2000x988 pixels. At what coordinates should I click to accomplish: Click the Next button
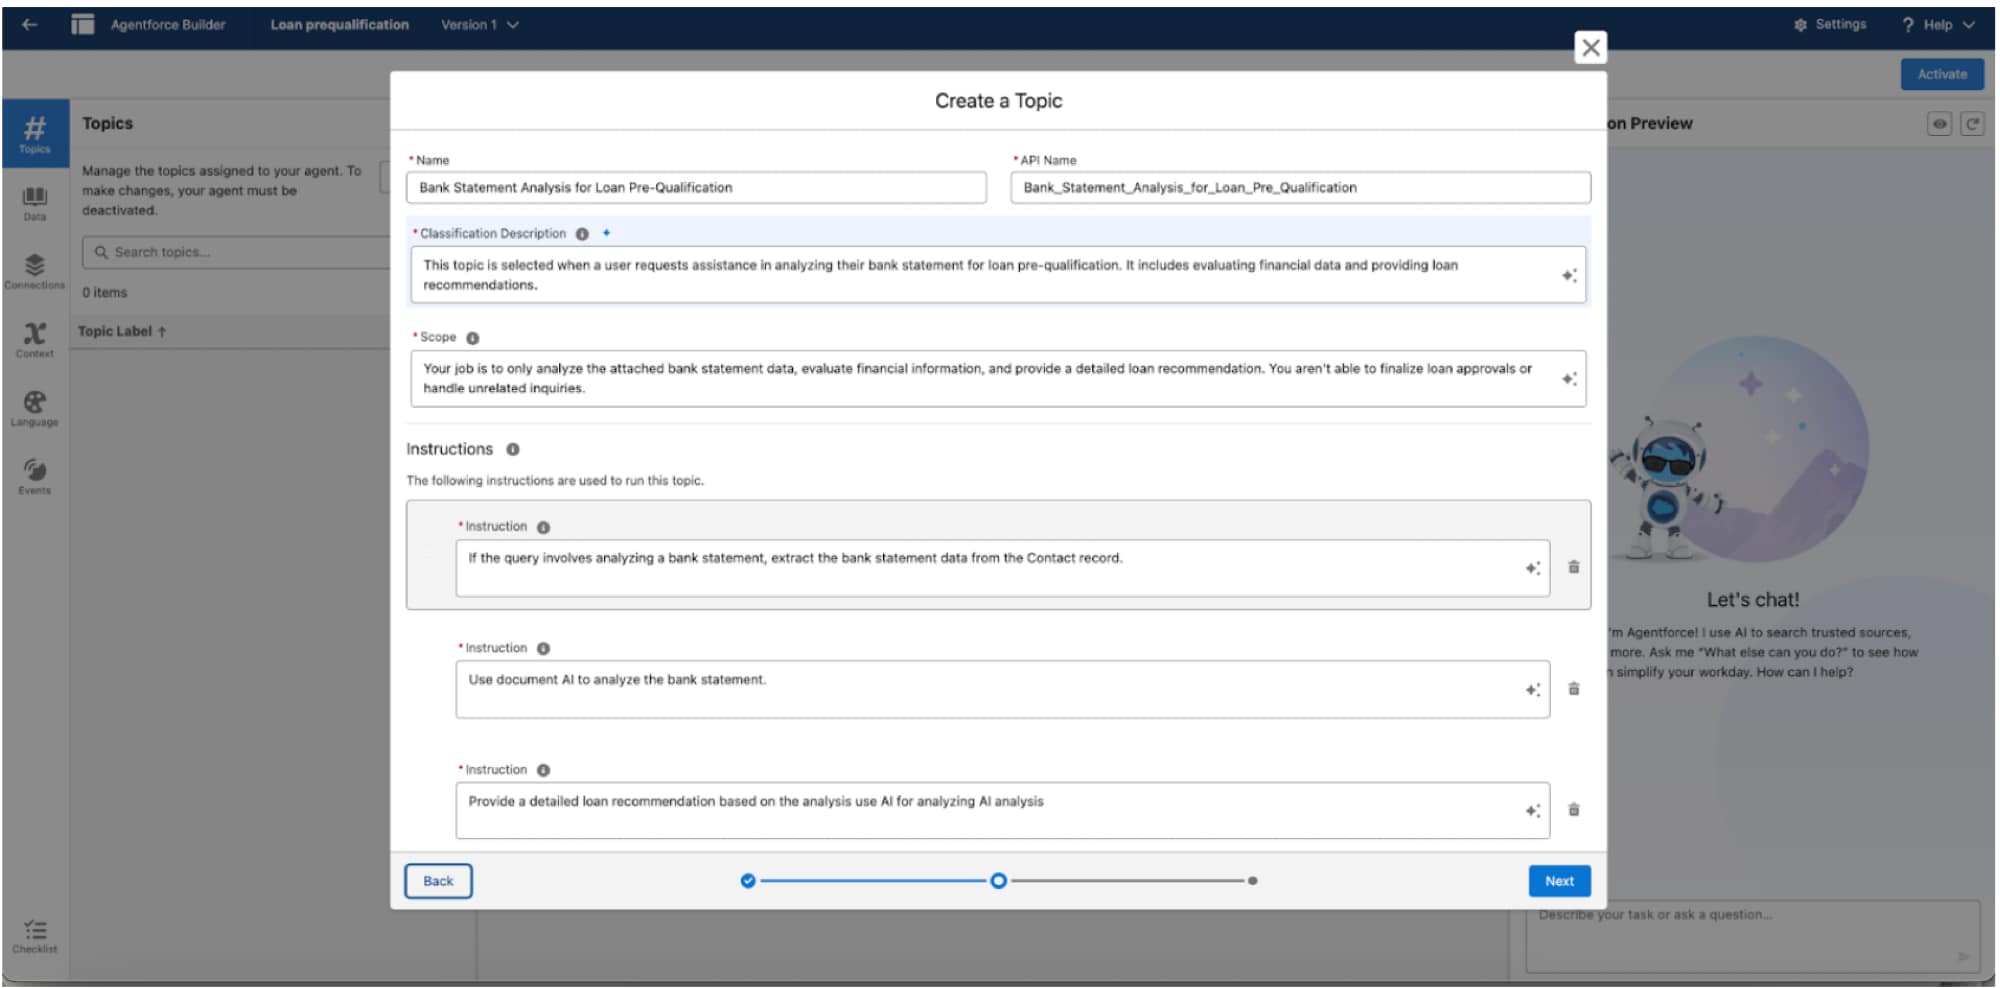[1558, 881]
